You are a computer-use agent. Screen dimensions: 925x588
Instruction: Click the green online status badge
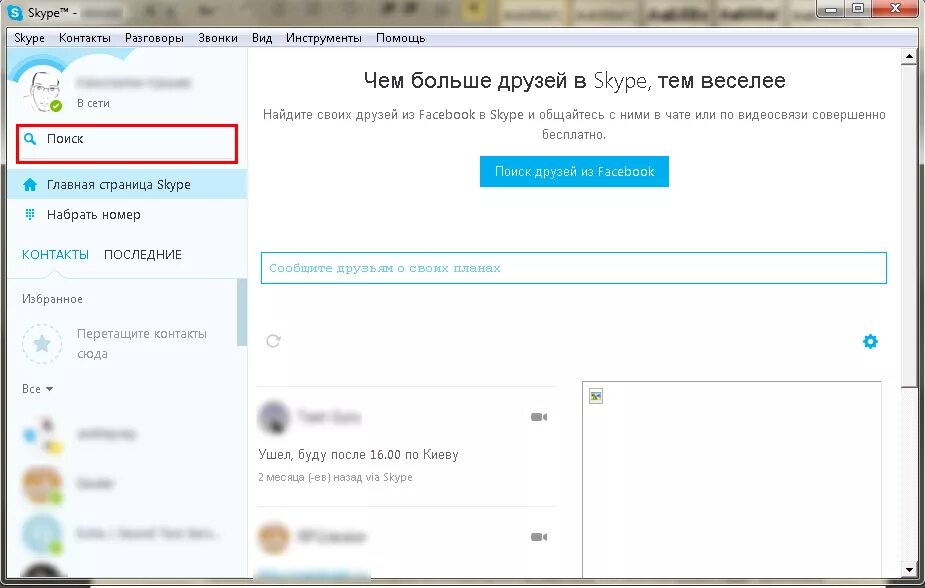point(56,106)
